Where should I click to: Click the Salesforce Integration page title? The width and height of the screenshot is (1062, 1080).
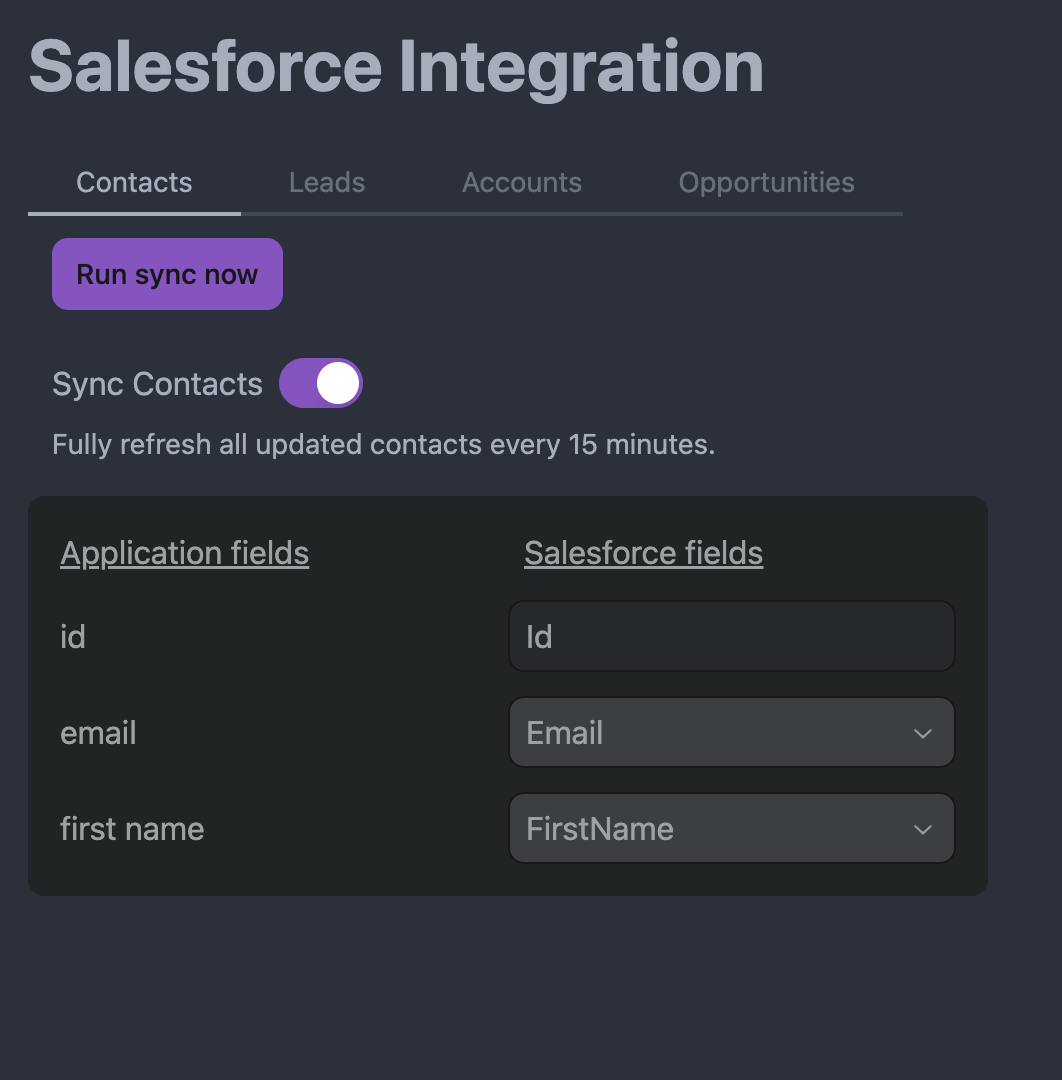396,68
